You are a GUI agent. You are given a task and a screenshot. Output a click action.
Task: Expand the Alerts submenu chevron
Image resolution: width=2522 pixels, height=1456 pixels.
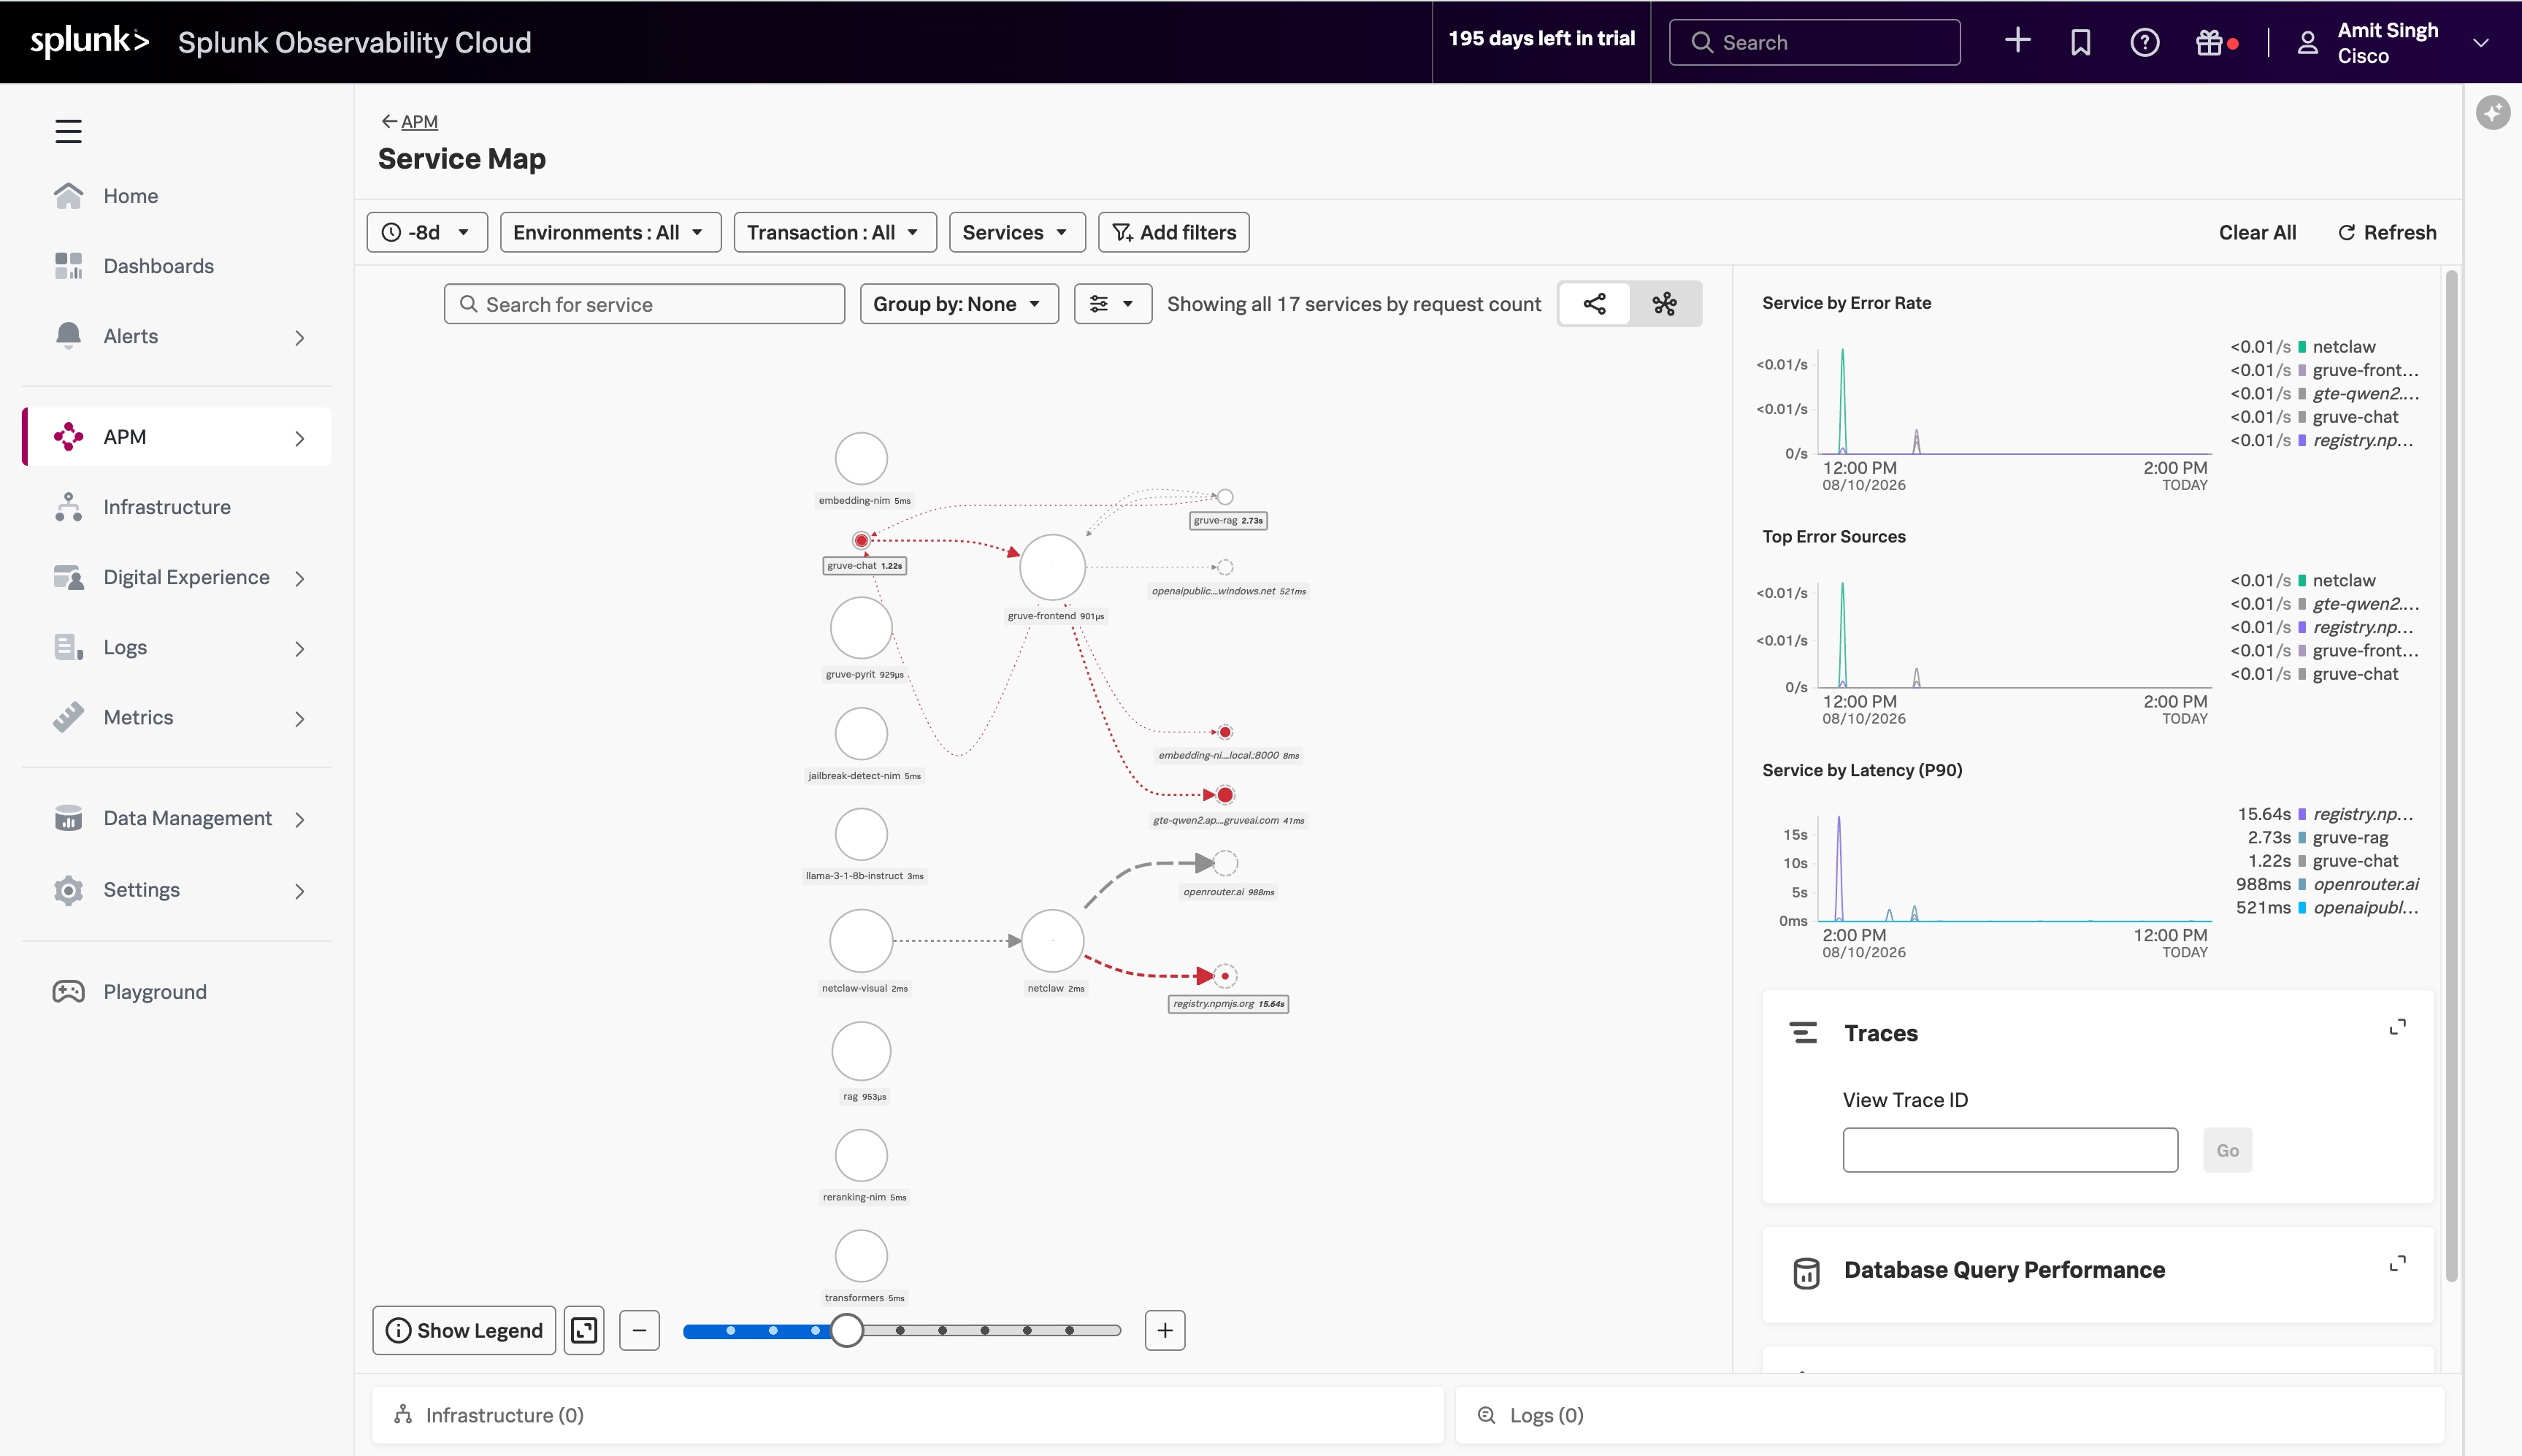[299, 338]
